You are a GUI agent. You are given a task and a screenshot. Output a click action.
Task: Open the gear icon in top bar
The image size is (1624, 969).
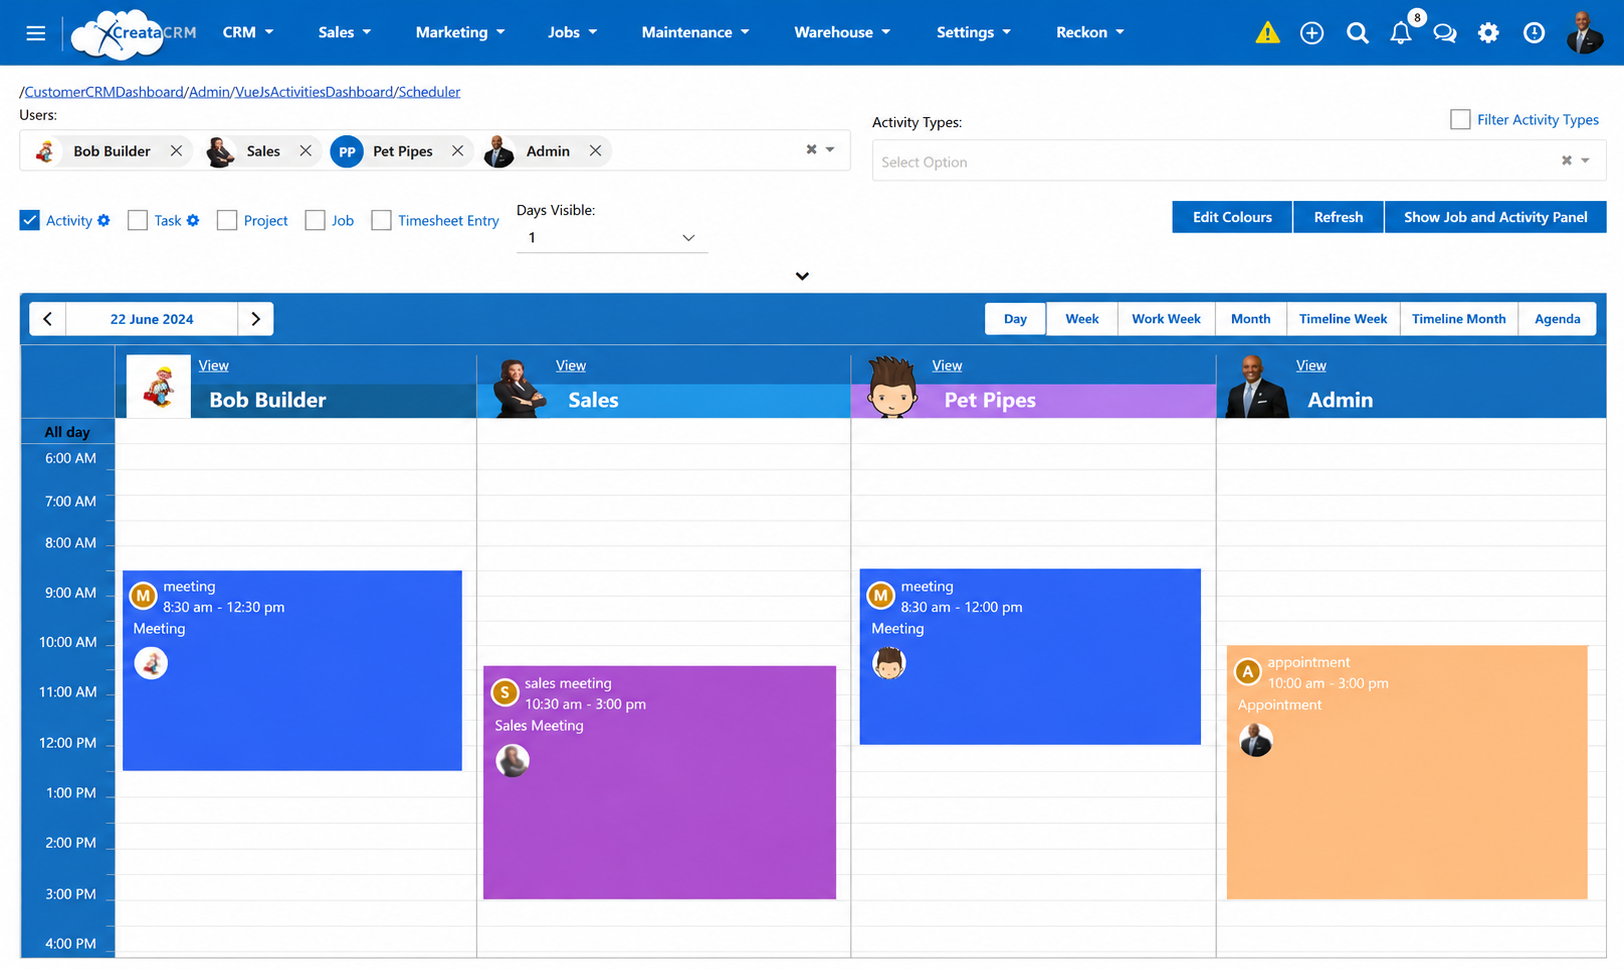coord(1489,33)
